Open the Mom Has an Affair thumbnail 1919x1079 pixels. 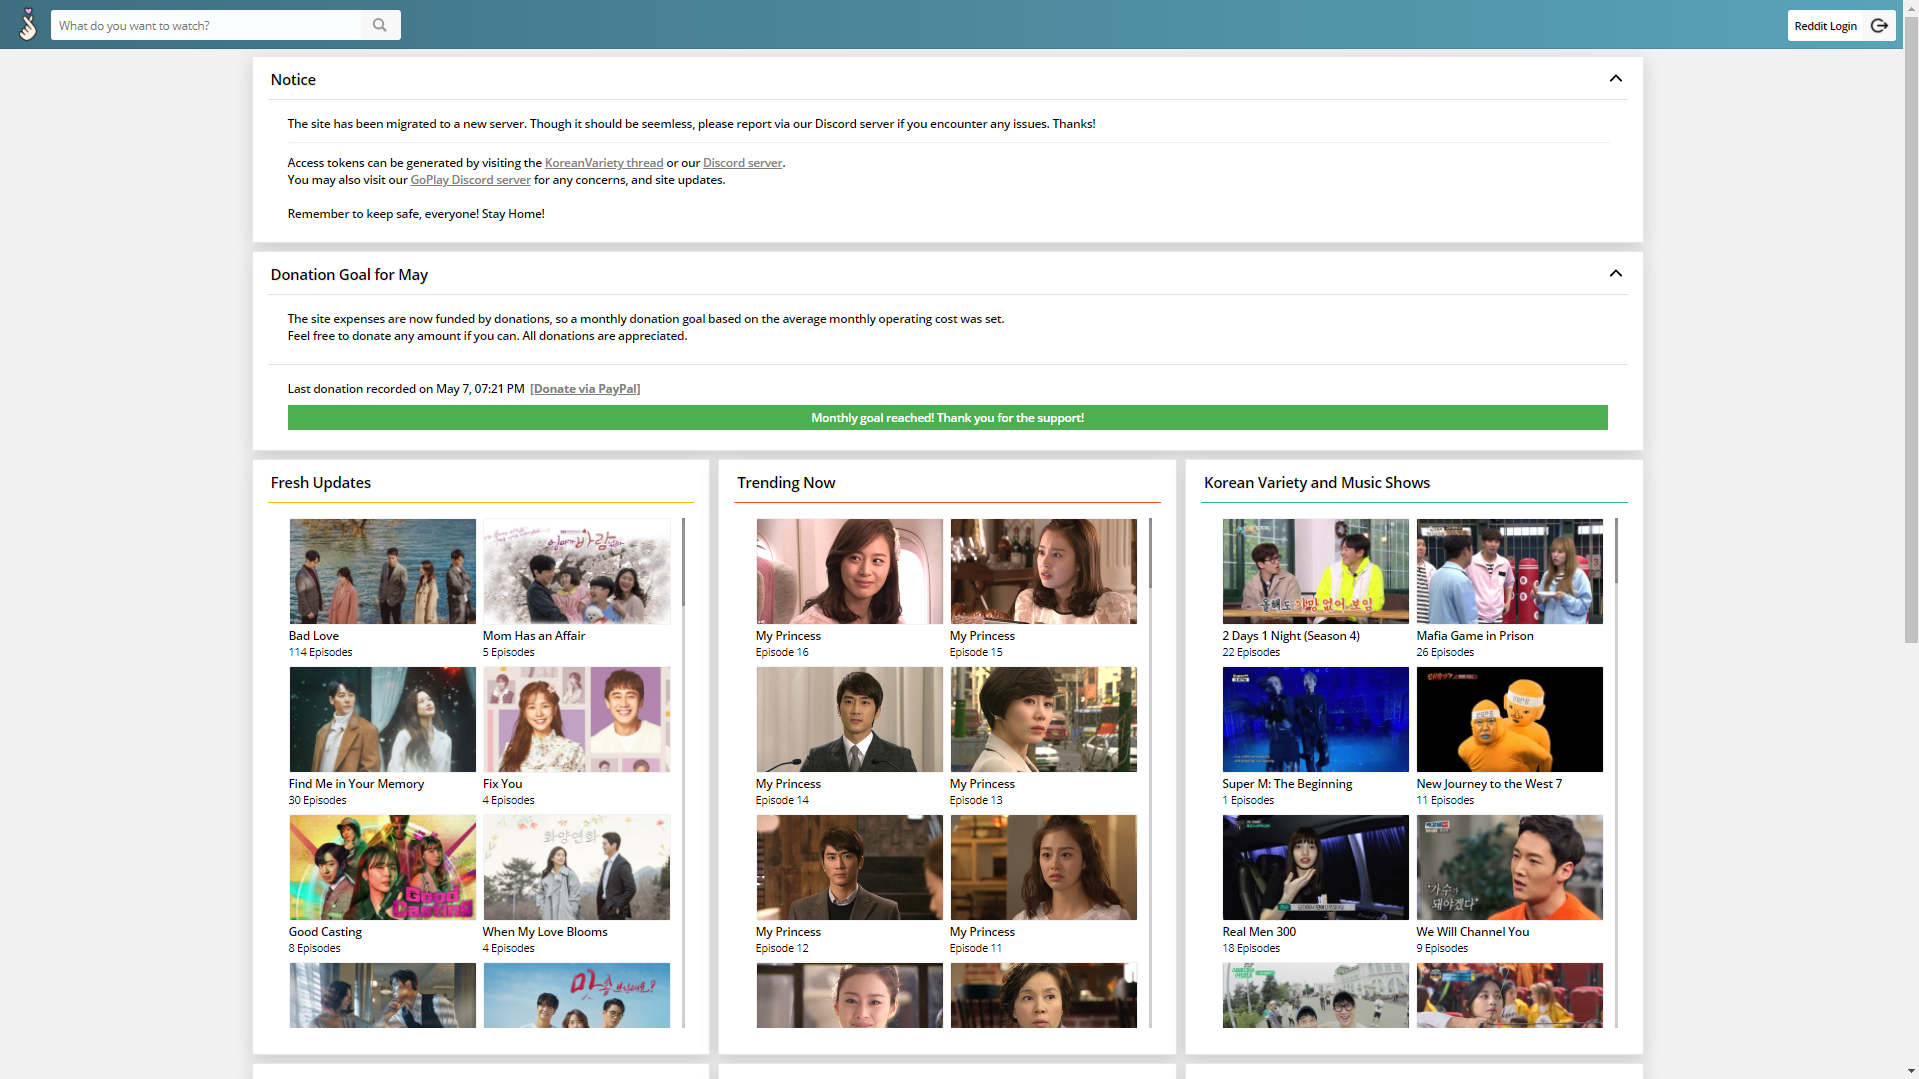(576, 571)
